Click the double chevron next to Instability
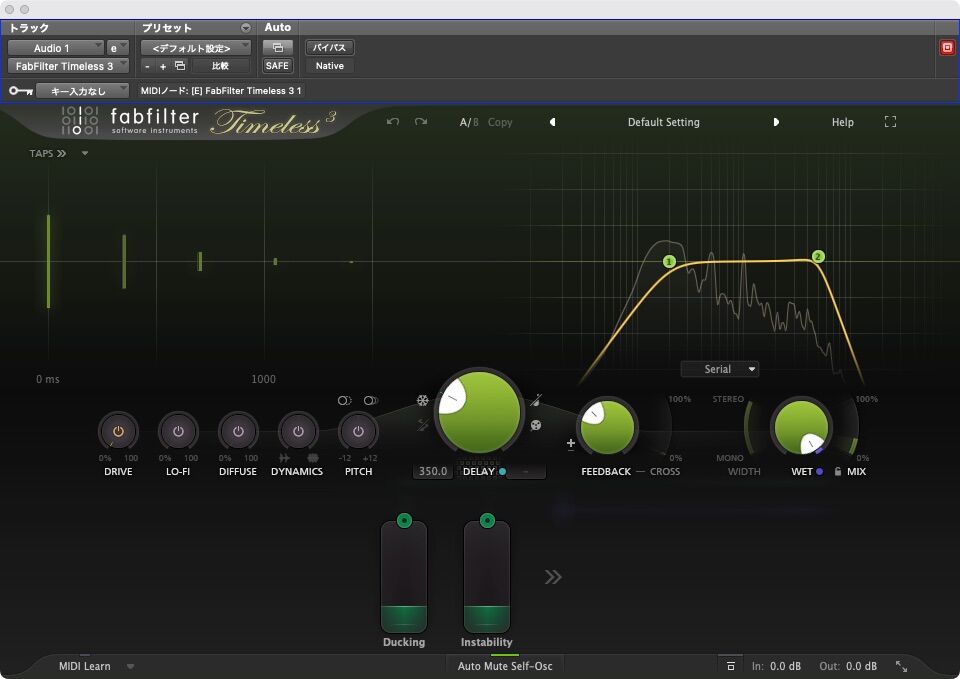Image resolution: width=960 pixels, height=679 pixels. pos(553,577)
